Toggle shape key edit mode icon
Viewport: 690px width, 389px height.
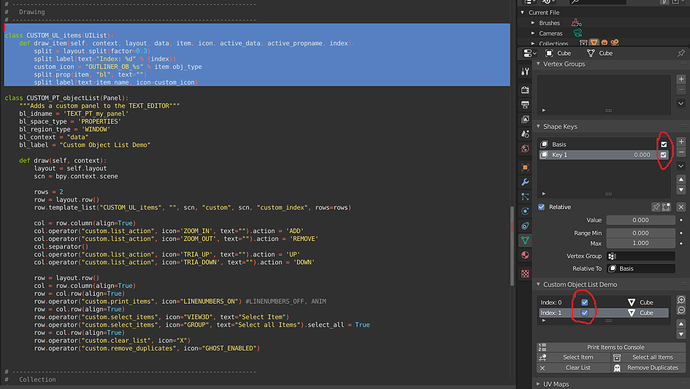(666, 207)
